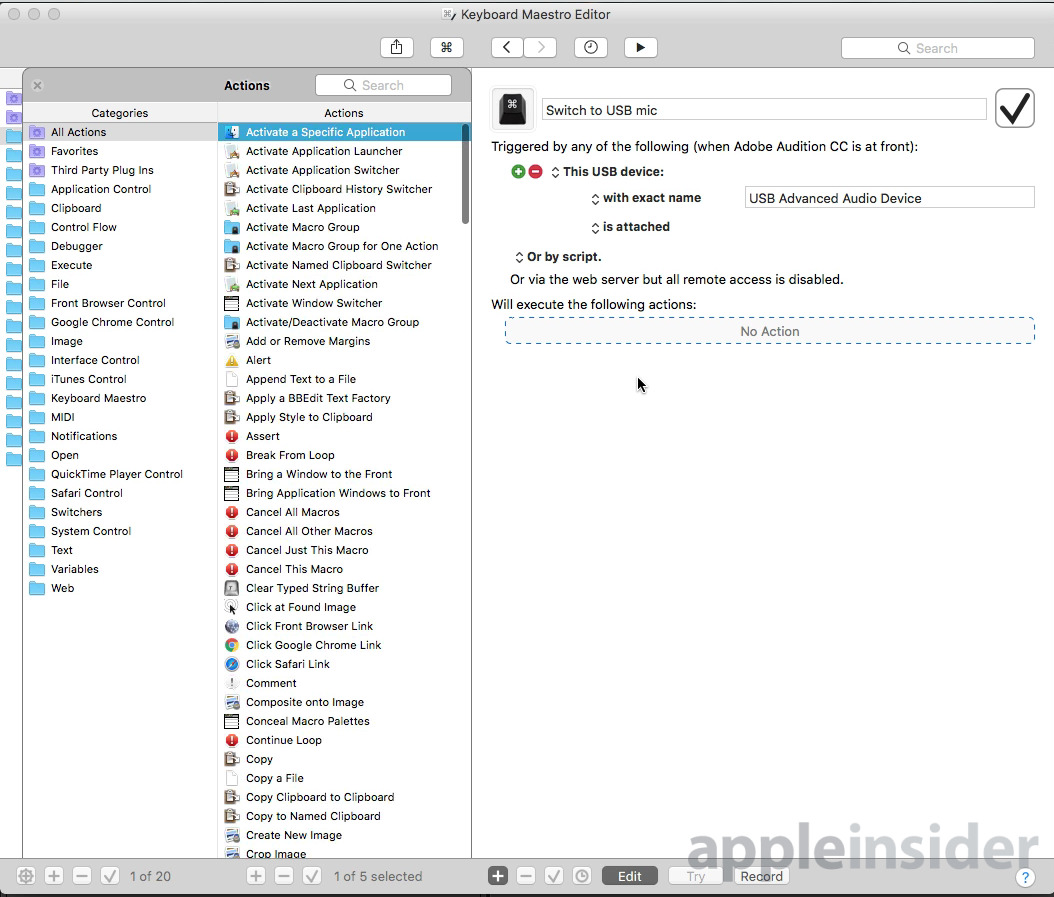The width and height of the screenshot is (1054, 897).
Task: Click the add action plus button at bottom
Action: coord(498,875)
